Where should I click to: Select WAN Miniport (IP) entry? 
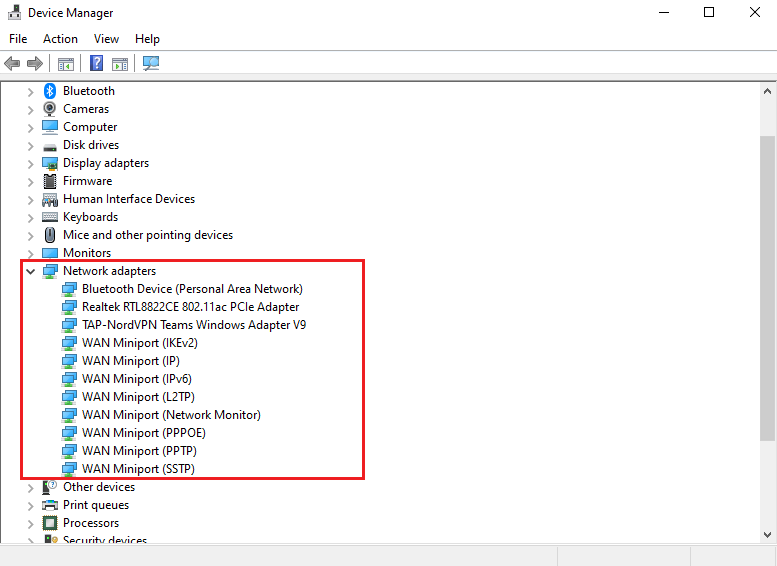pyautogui.click(x=131, y=361)
